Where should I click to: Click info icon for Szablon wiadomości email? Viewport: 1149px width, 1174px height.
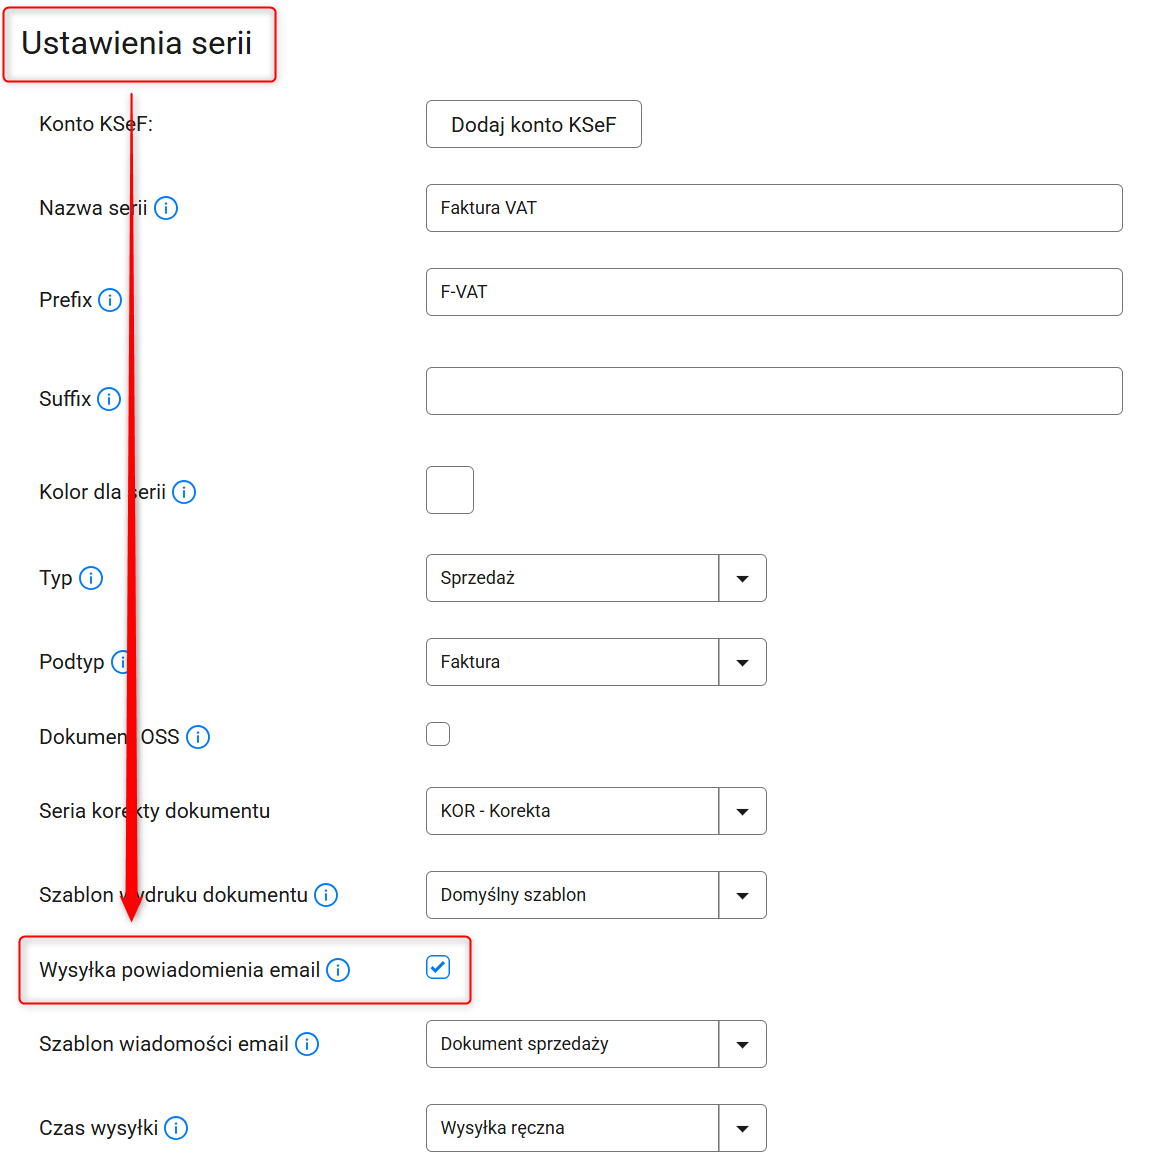coord(307,1044)
